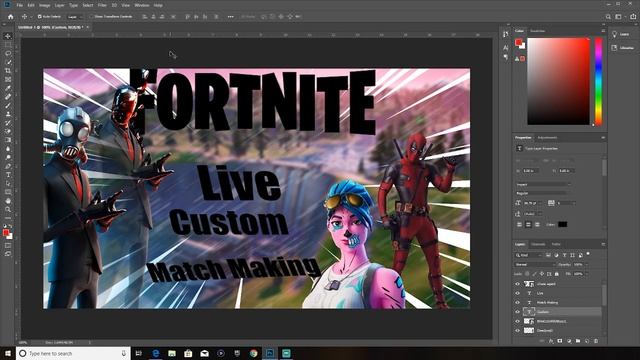640x360 pixels.
Task: Hide the second-from-bottom image layer
Action: tap(518, 321)
